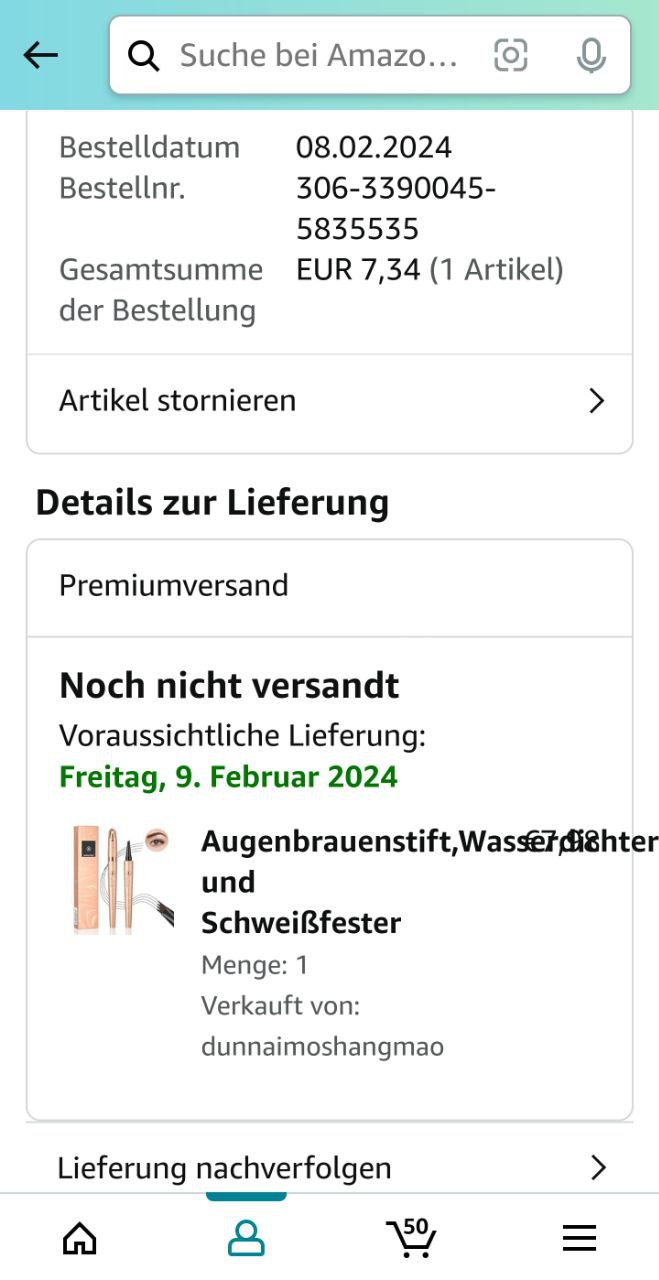Open the eyebrow pencil product image
The height and width of the screenshot is (1280, 659).
tap(122, 880)
